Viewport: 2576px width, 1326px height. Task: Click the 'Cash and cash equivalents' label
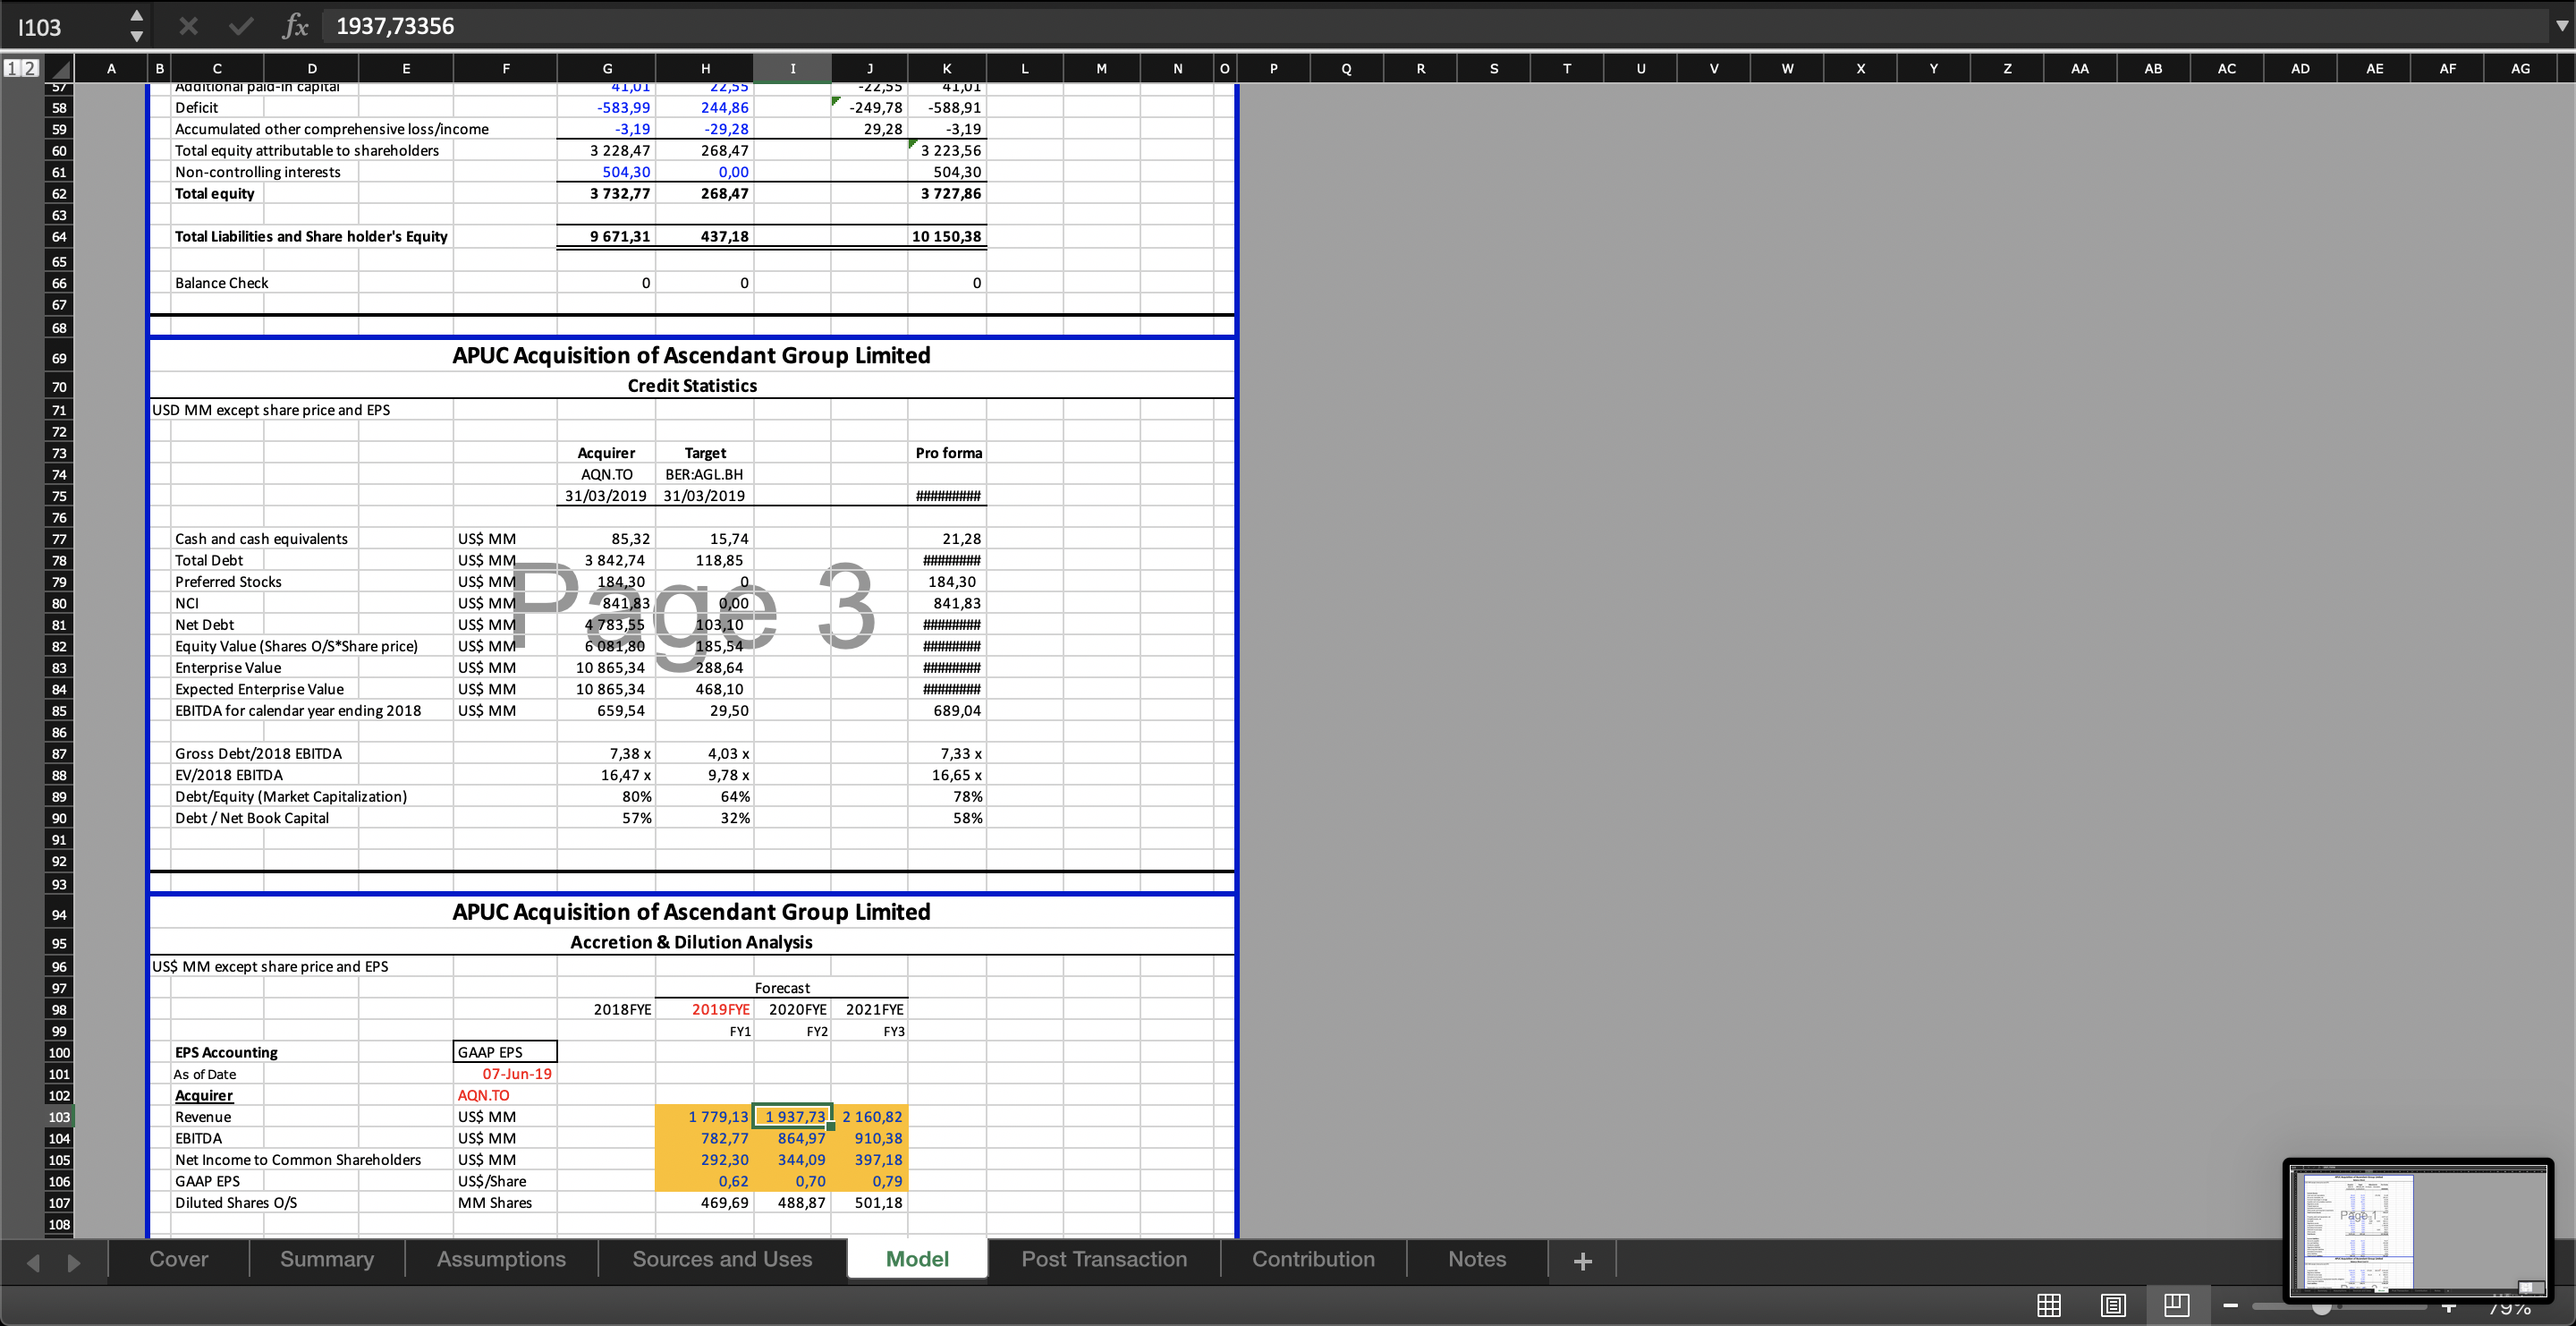(261, 539)
